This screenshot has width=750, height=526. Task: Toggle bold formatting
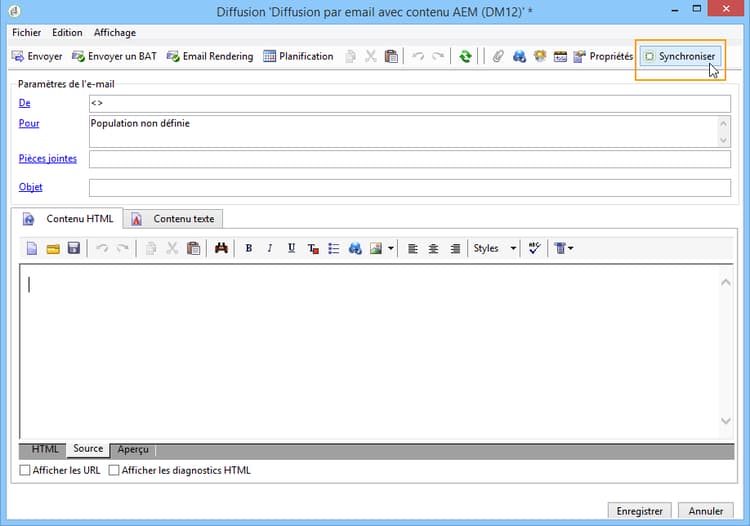[x=249, y=248]
